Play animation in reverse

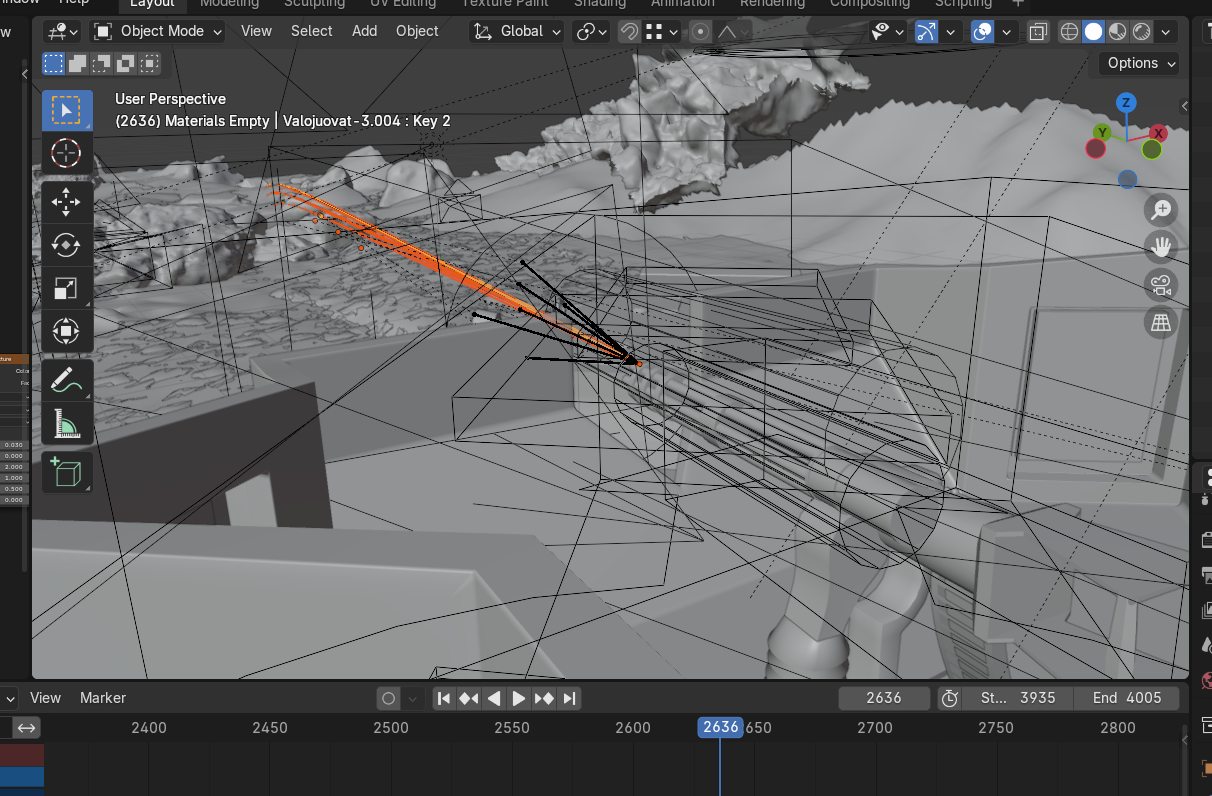(494, 698)
